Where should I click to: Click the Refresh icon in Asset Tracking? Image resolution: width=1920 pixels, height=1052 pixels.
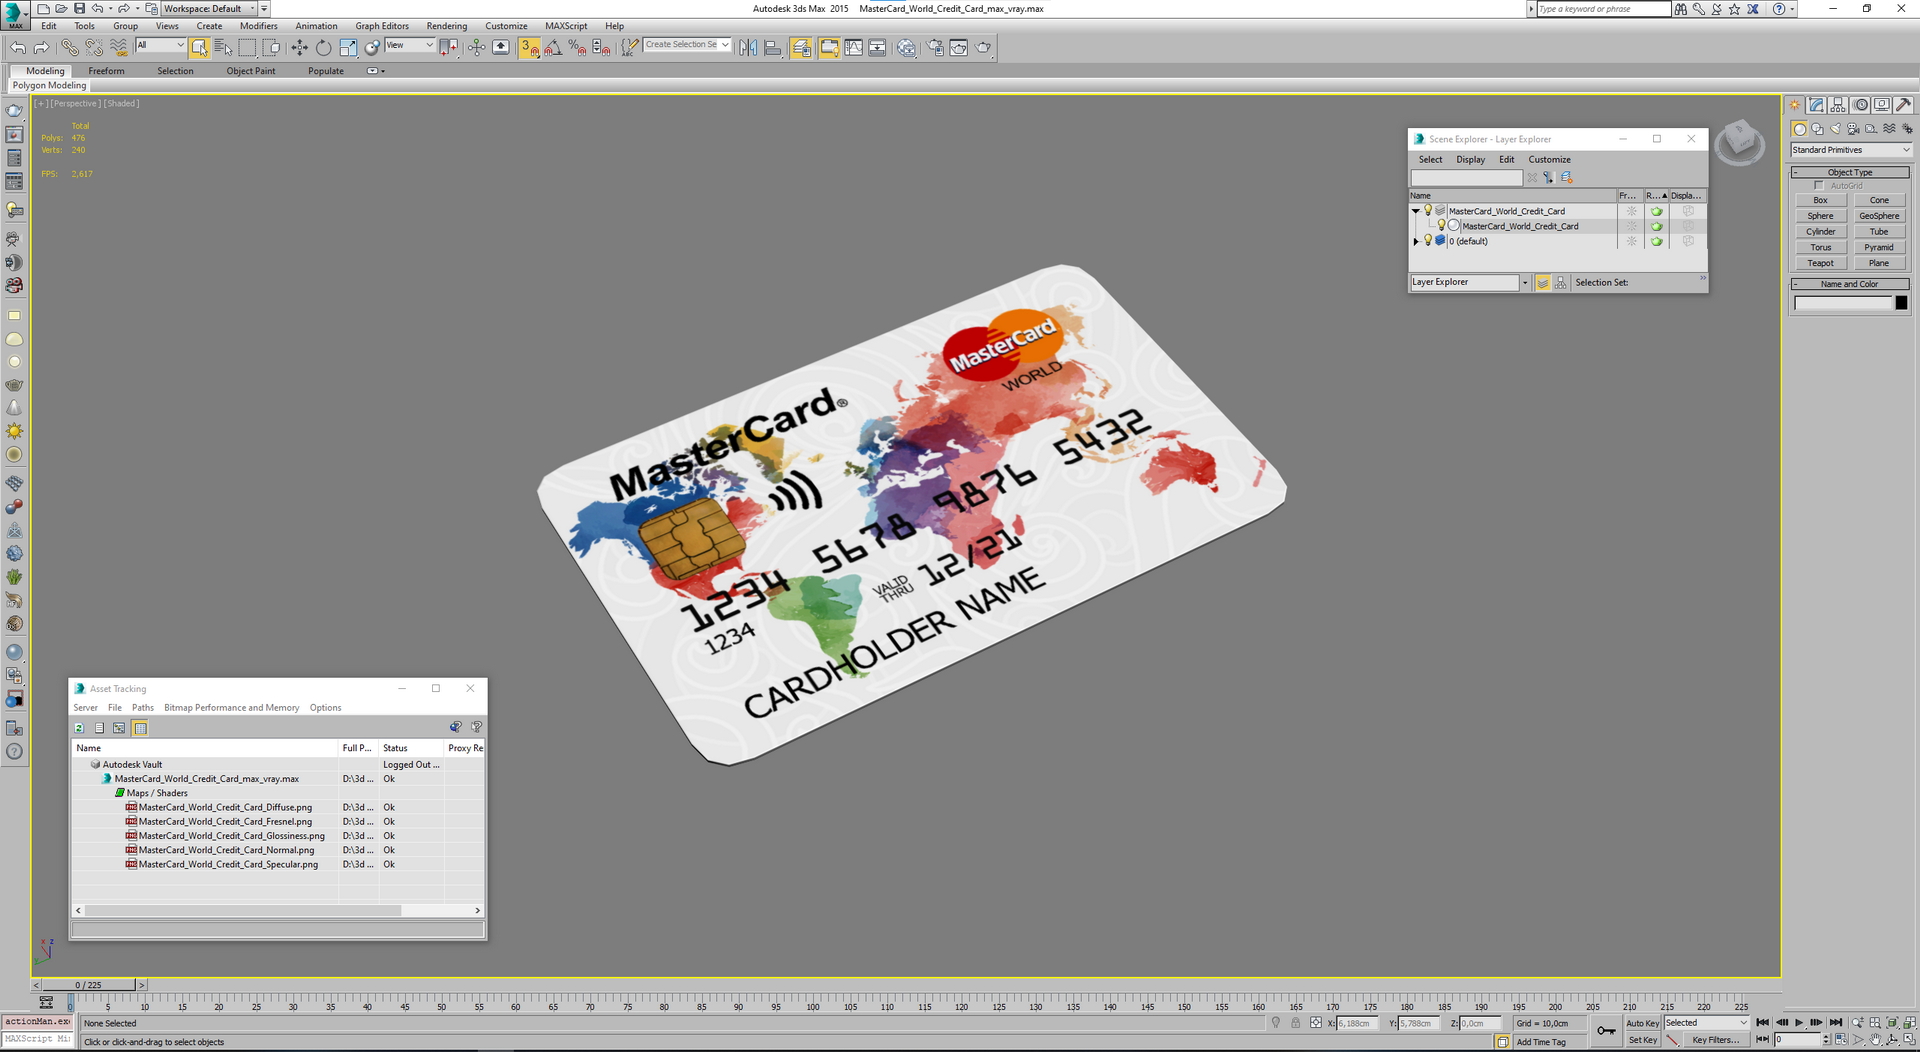(x=79, y=728)
